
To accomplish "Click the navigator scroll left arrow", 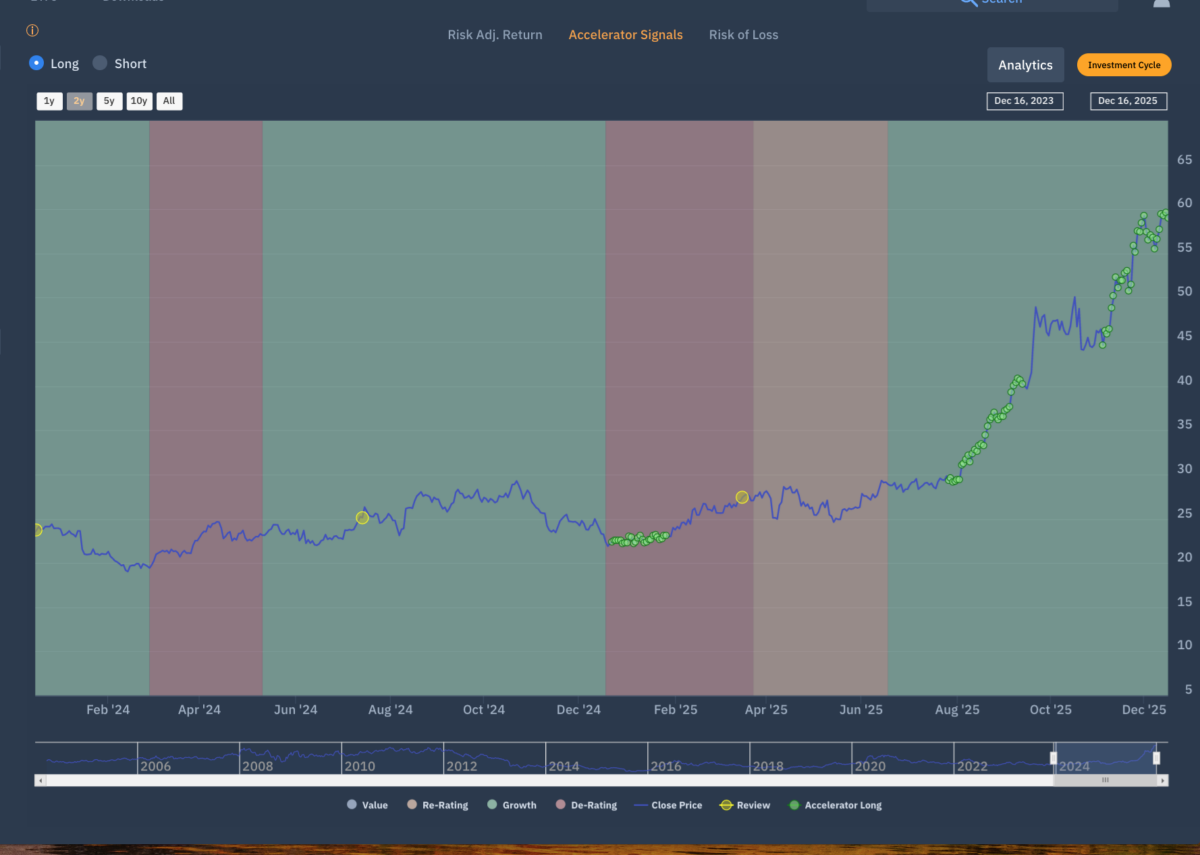I will click(x=41, y=779).
